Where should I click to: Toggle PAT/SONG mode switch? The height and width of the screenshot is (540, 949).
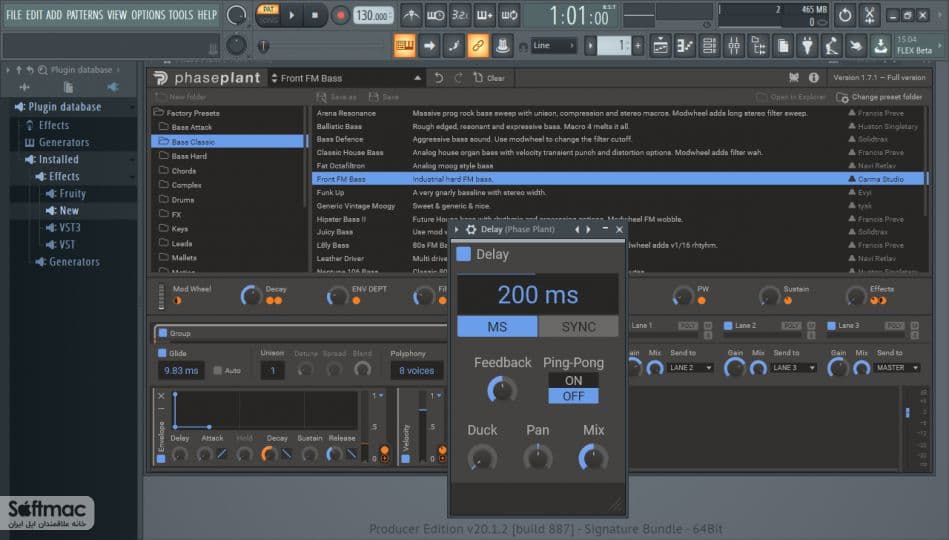[268, 15]
